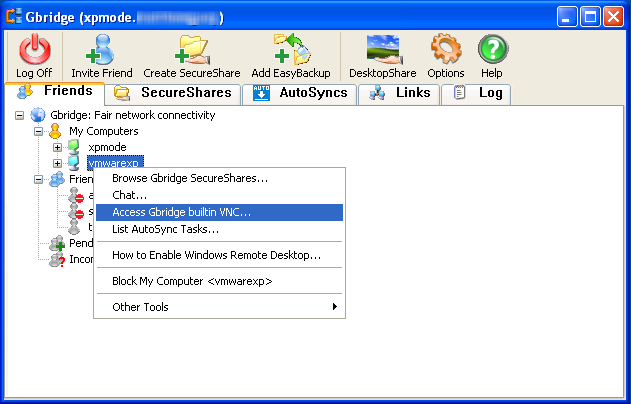Click the Pending invitations icon

pos(57,243)
